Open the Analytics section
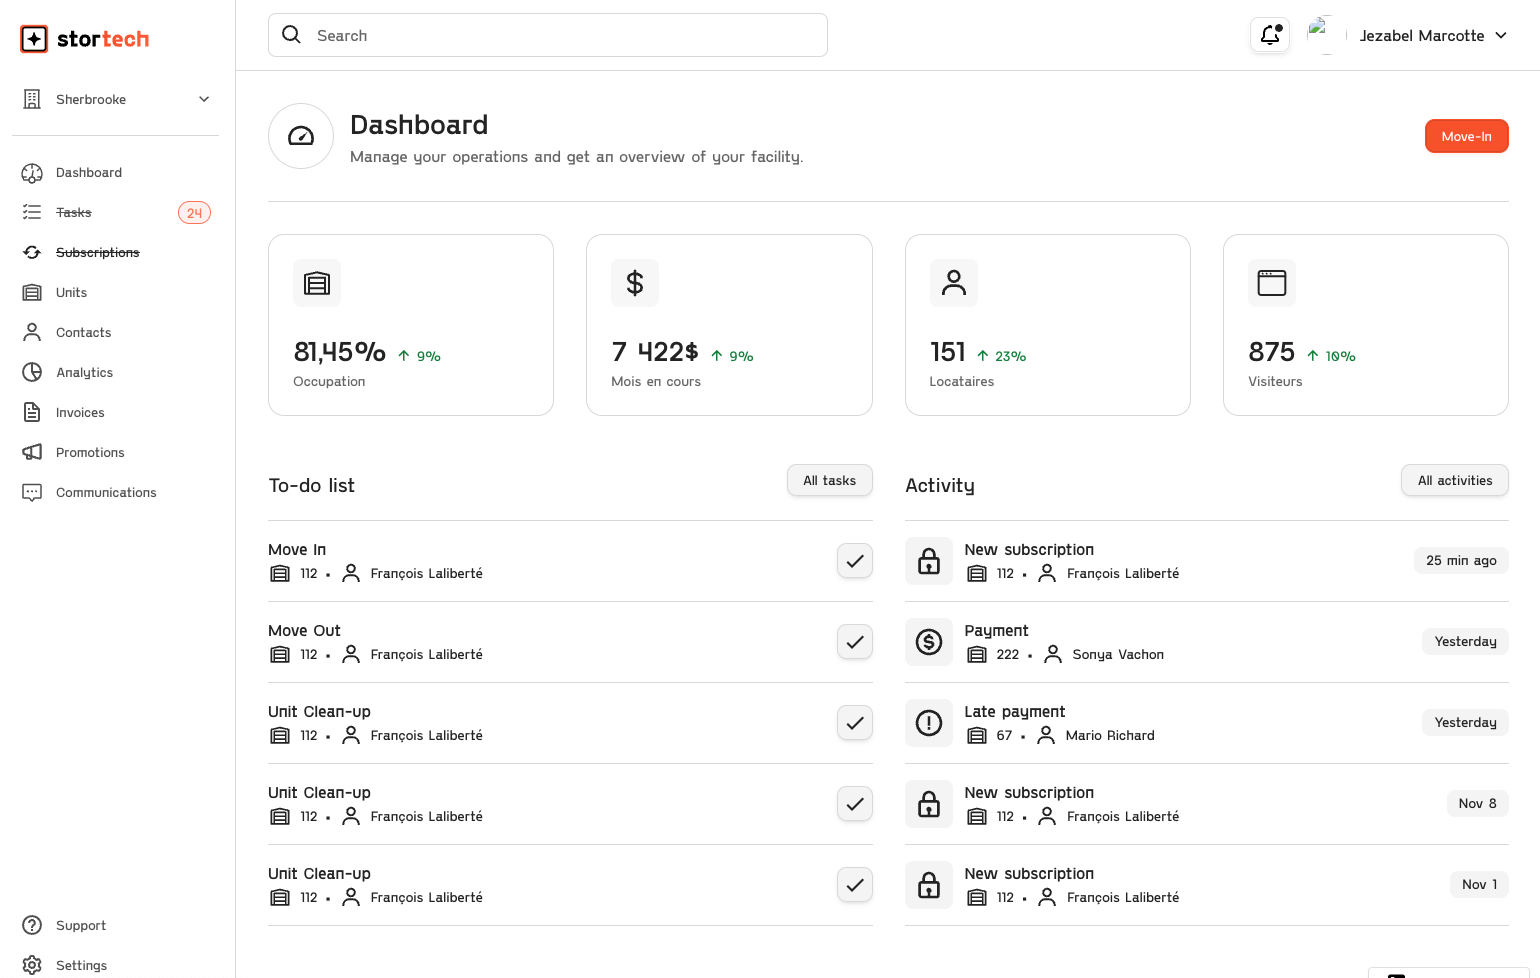1540x978 pixels. click(84, 372)
